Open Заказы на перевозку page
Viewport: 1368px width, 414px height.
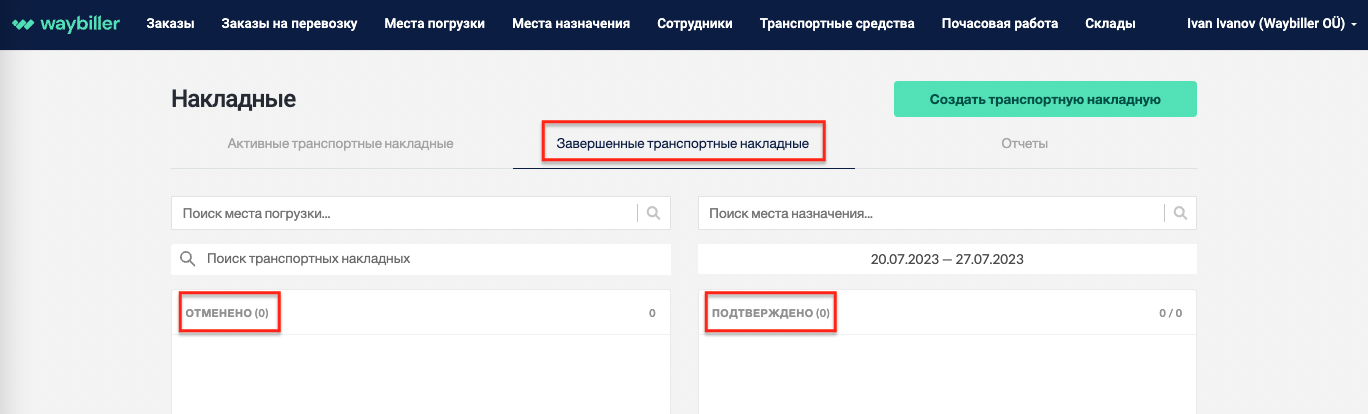[x=289, y=23]
